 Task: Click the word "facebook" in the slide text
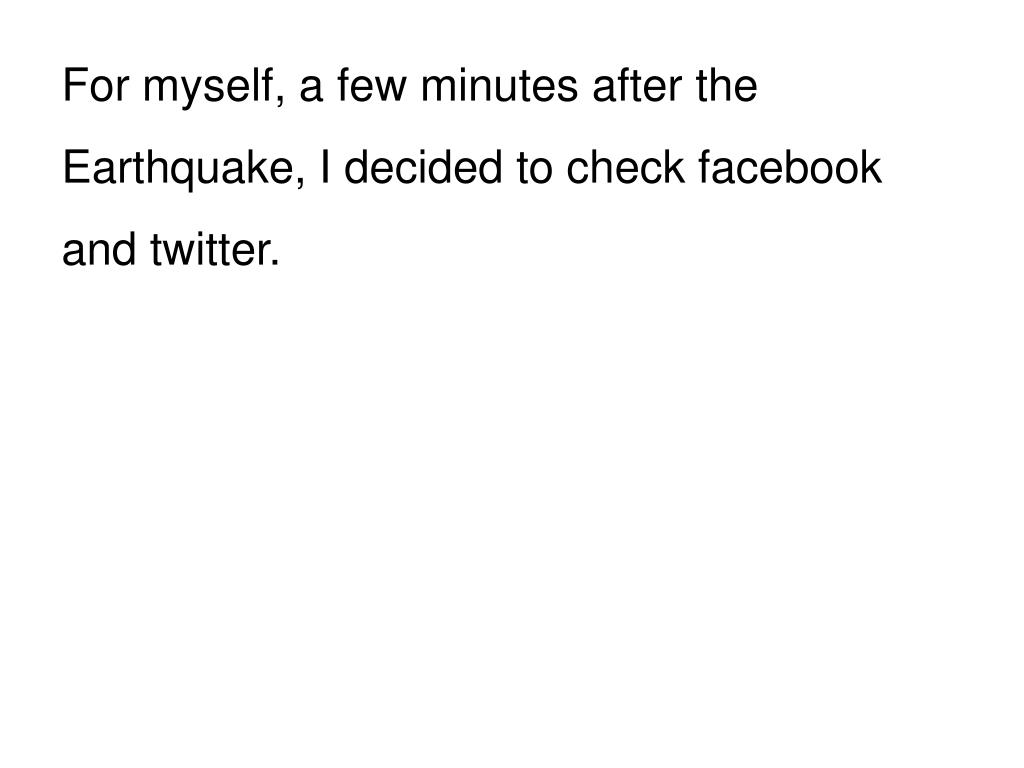pos(790,167)
